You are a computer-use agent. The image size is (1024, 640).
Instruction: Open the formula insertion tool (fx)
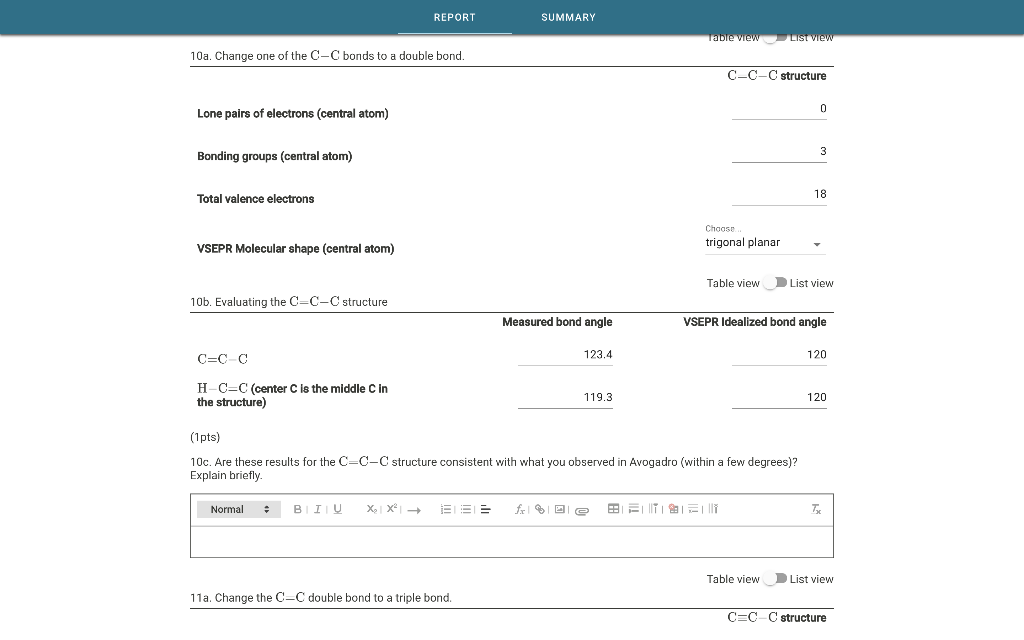click(x=520, y=509)
